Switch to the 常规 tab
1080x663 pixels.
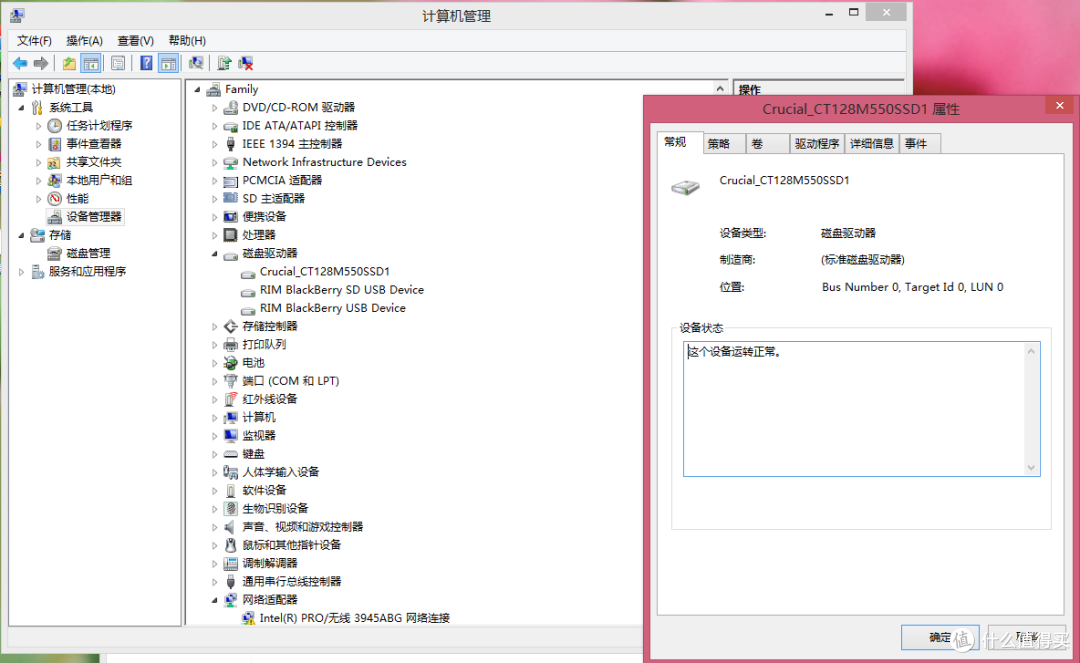pyautogui.click(x=679, y=142)
